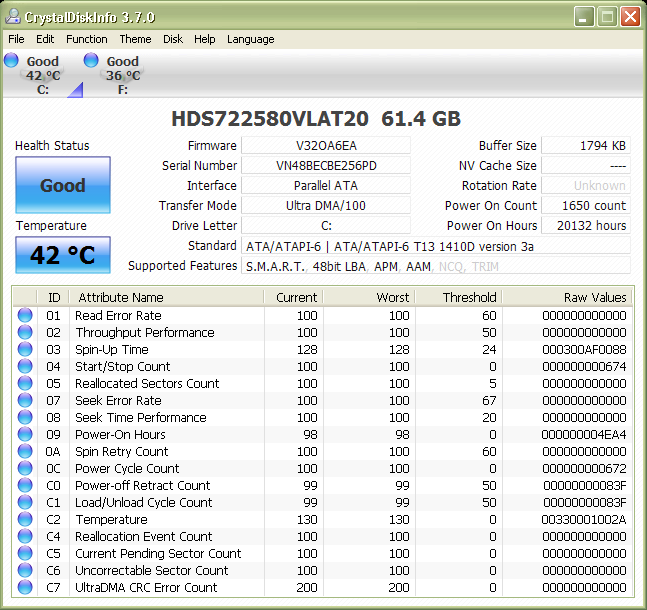
Task: Click the status orb for Start/Stop Count
Action: tap(25, 366)
